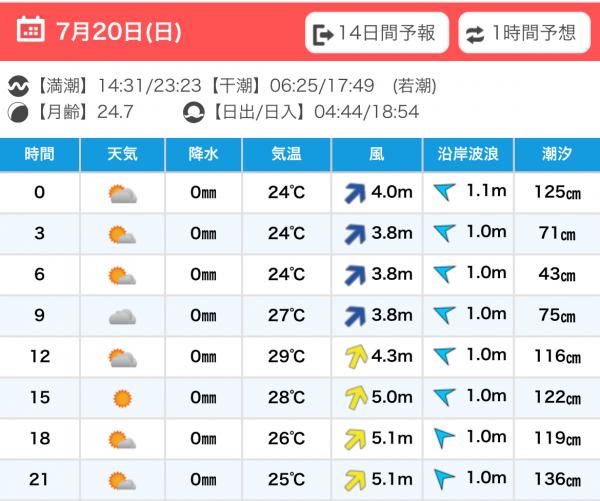Select the 沿岸波浪 column header

pyautogui.click(x=468, y=154)
